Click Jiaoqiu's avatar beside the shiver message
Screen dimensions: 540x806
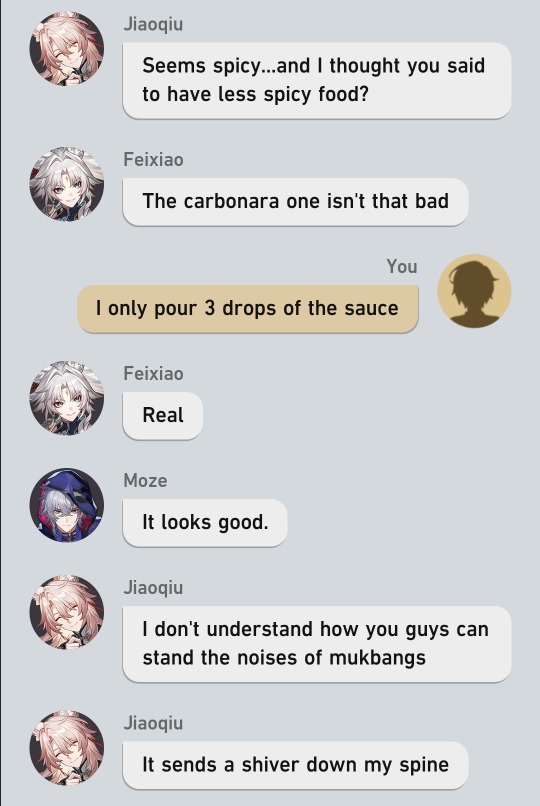[67, 748]
